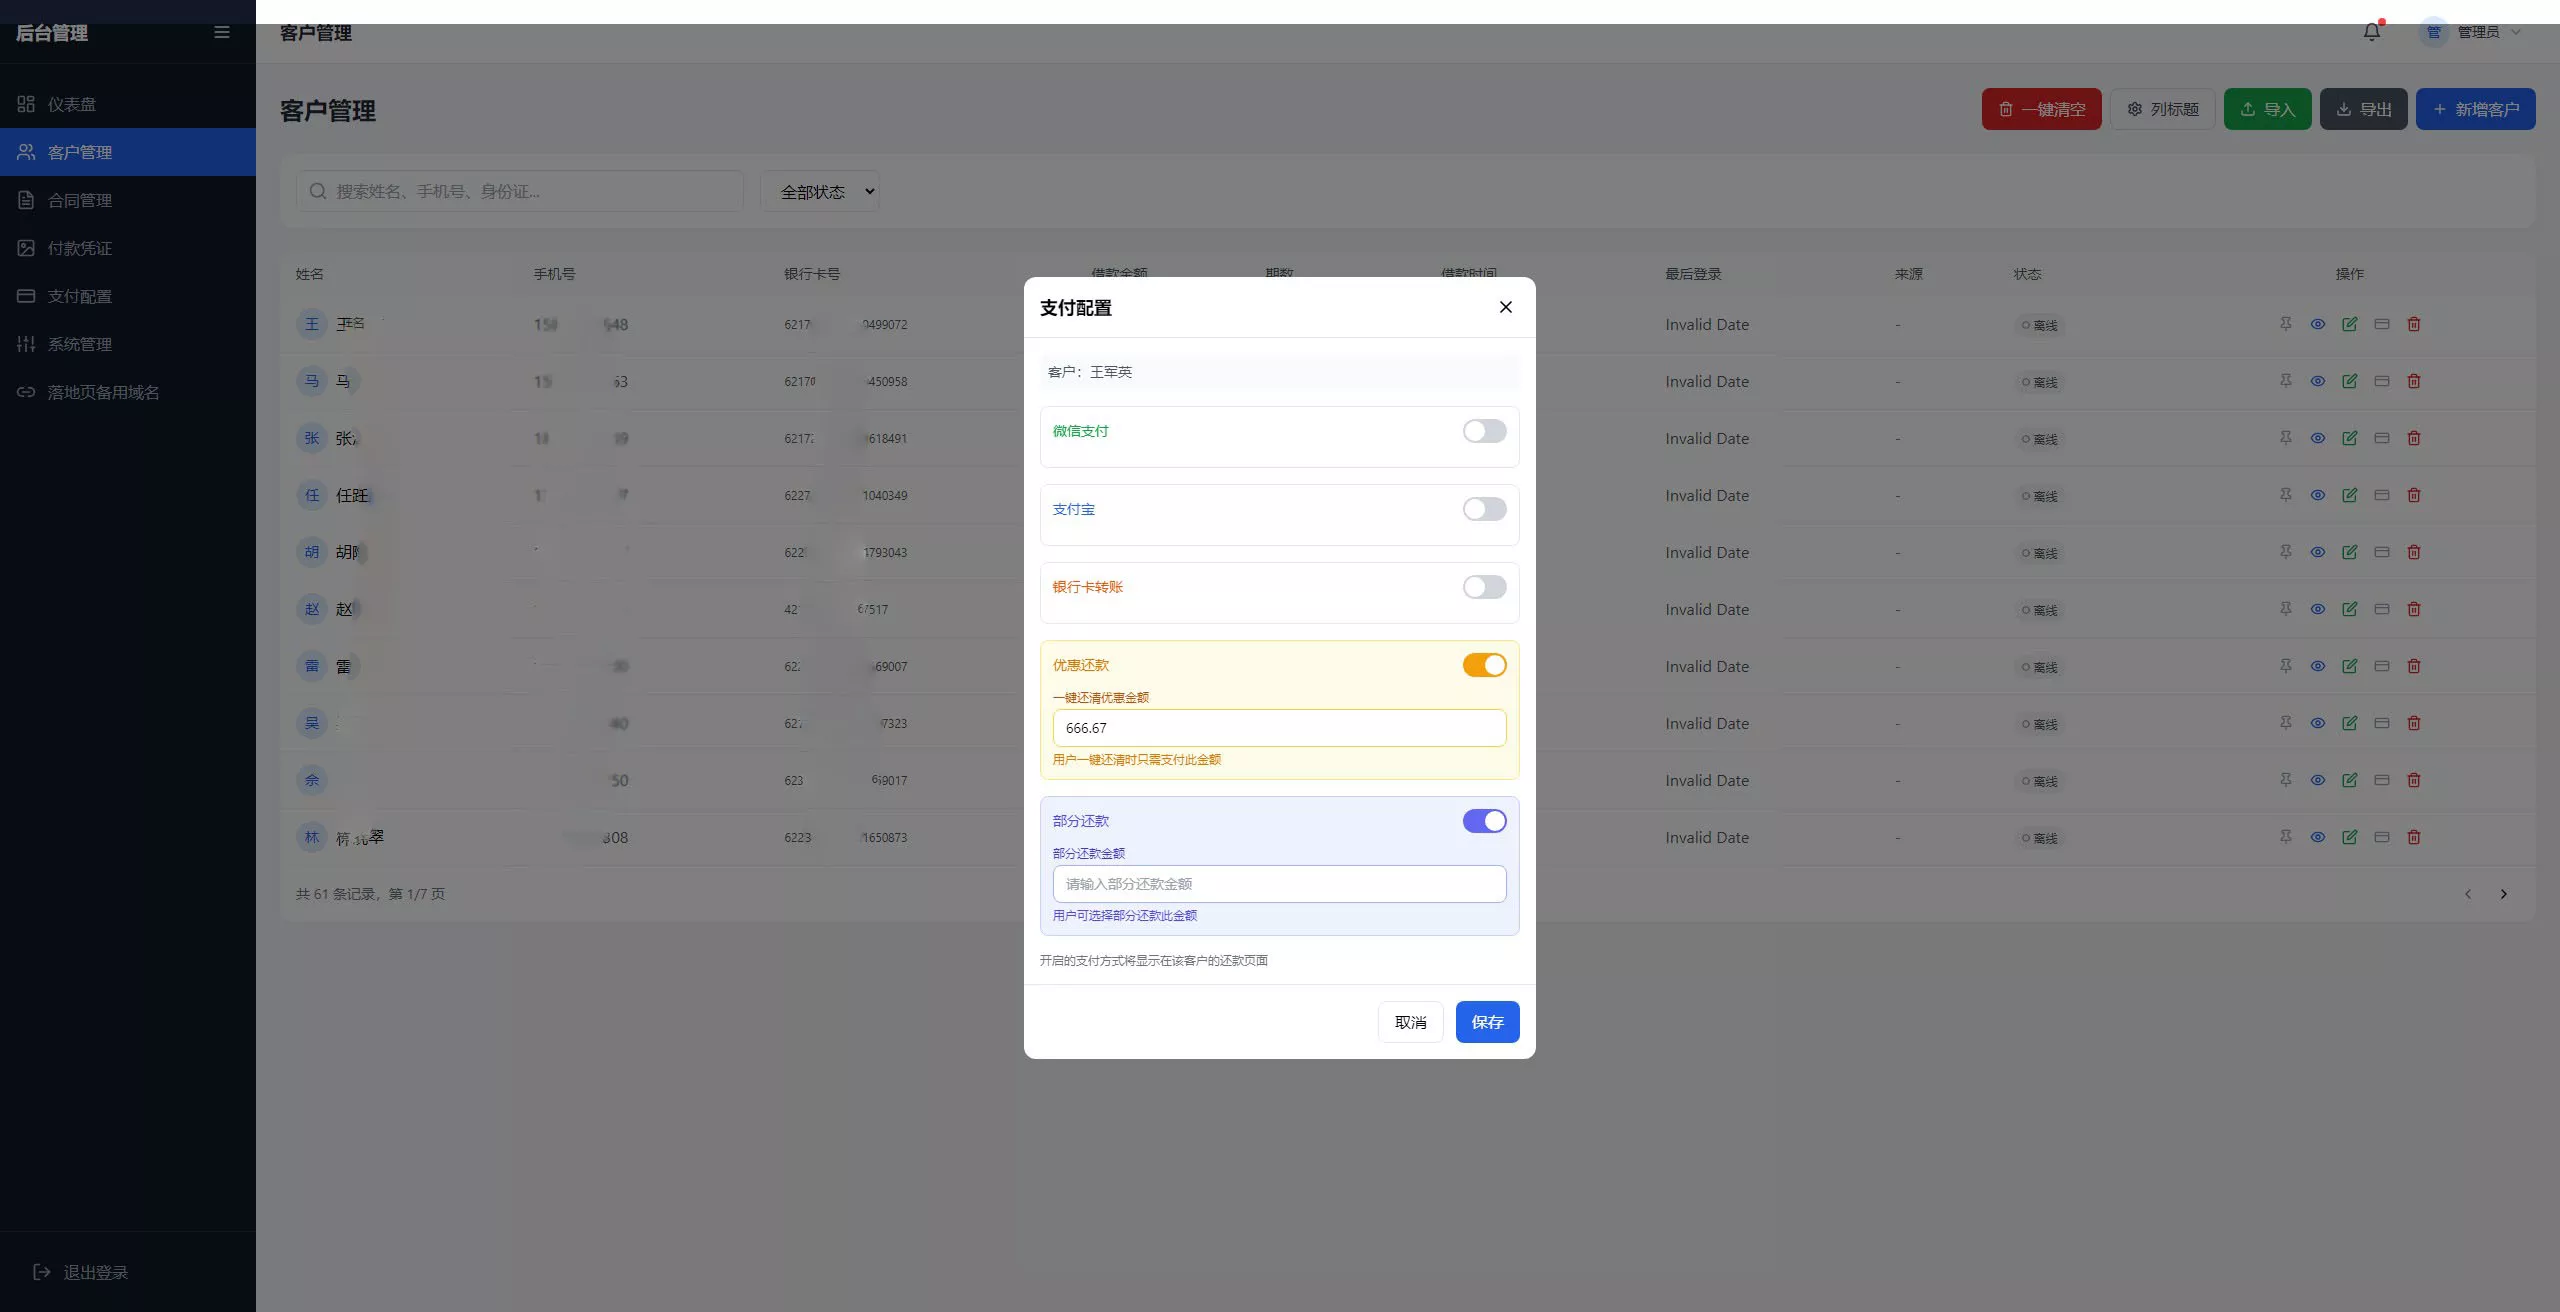Click the payment card icon in fourth row
Image resolution: width=2560 pixels, height=1312 pixels.
(x=2381, y=495)
